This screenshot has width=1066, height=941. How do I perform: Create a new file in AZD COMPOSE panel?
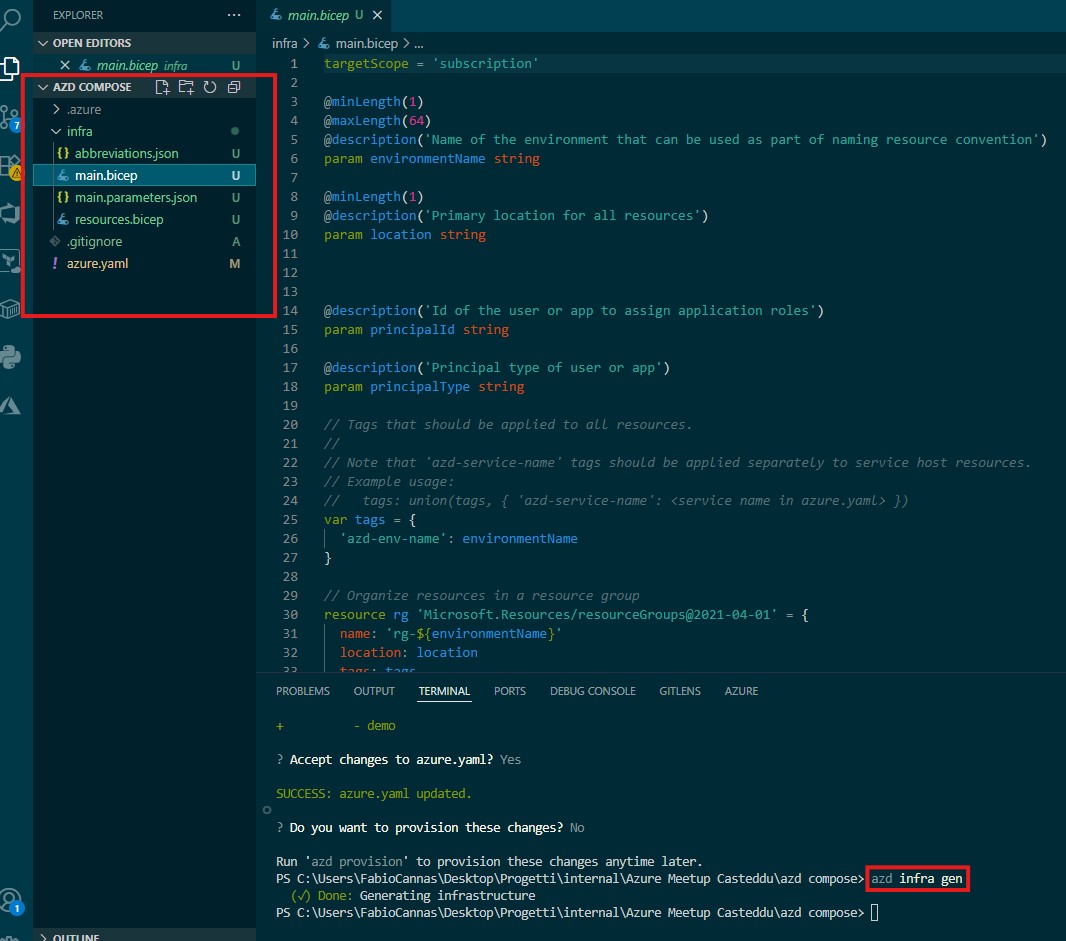(162, 87)
